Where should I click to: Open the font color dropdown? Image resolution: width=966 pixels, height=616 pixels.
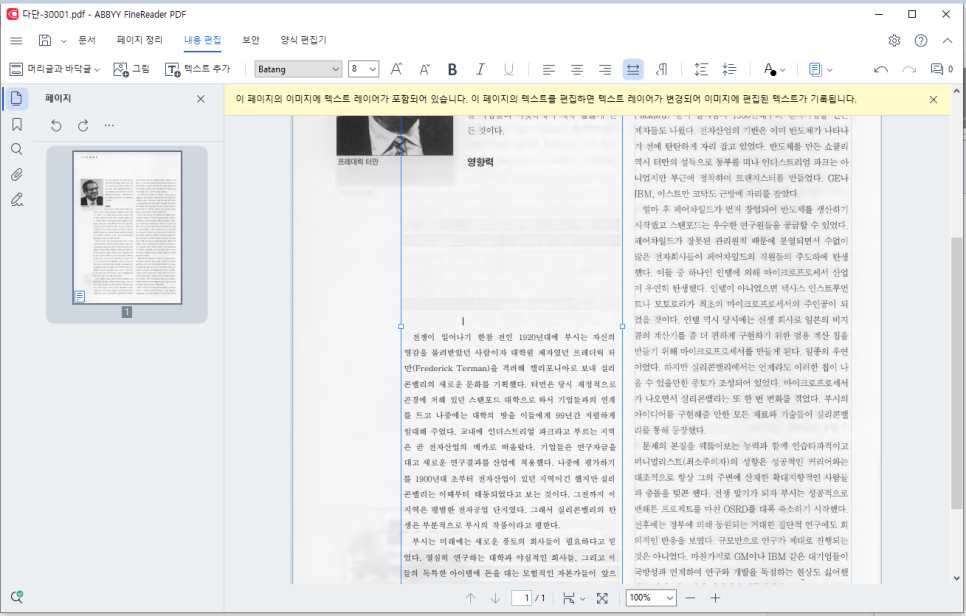coord(774,70)
